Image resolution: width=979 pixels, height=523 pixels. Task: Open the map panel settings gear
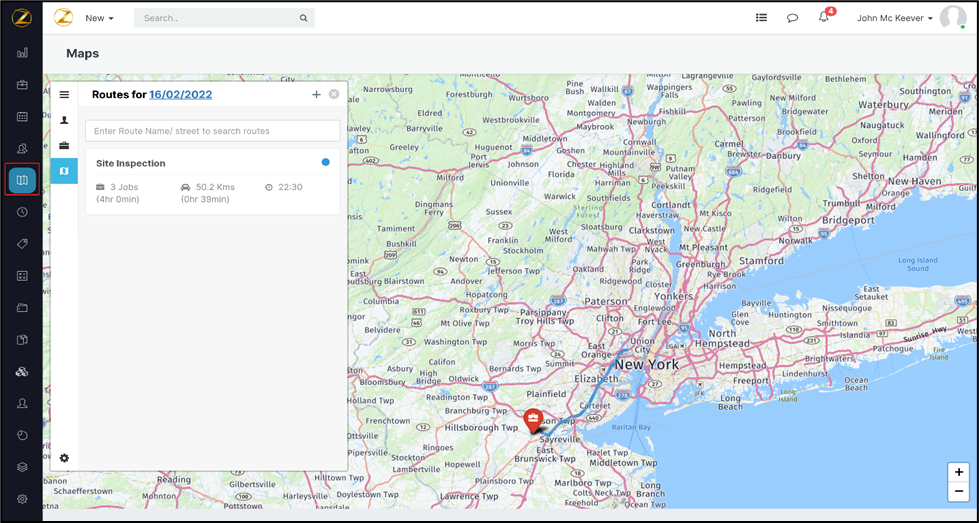[64, 458]
